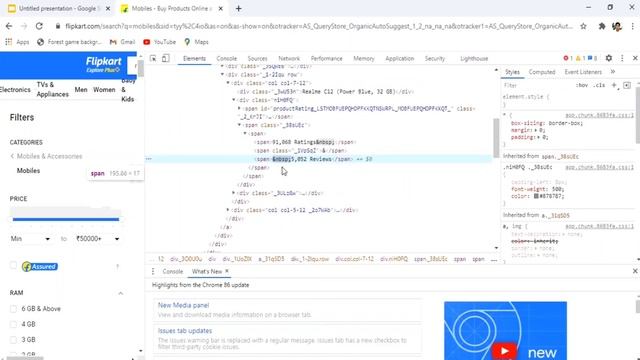Switch to the Network tab
The image size is (640, 360).
[289, 59]
